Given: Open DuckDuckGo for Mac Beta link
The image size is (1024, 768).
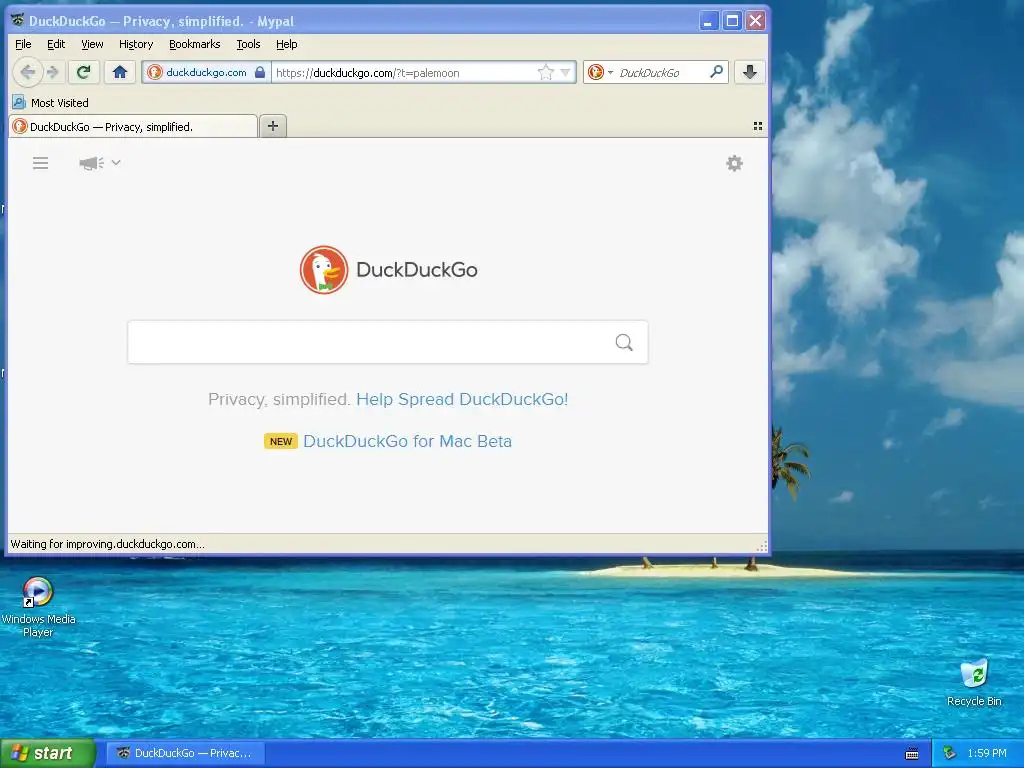Looking at the screenshot, I should pos(408,441).
